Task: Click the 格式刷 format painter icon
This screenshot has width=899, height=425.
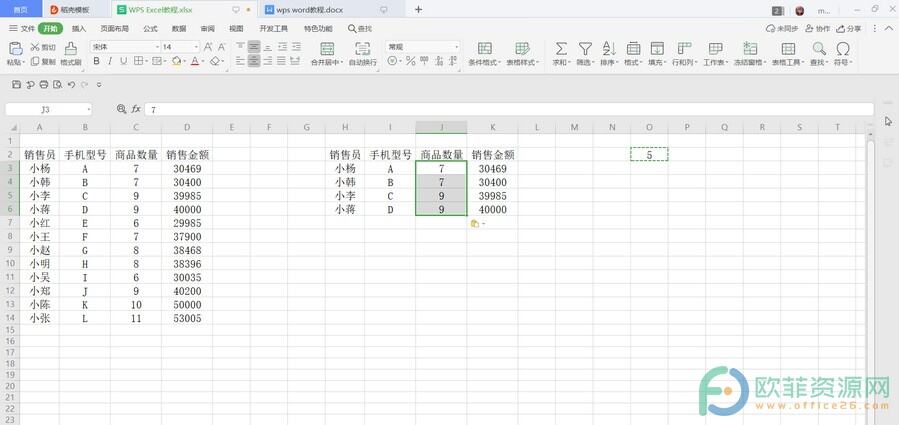Action: tap(71, 48)
